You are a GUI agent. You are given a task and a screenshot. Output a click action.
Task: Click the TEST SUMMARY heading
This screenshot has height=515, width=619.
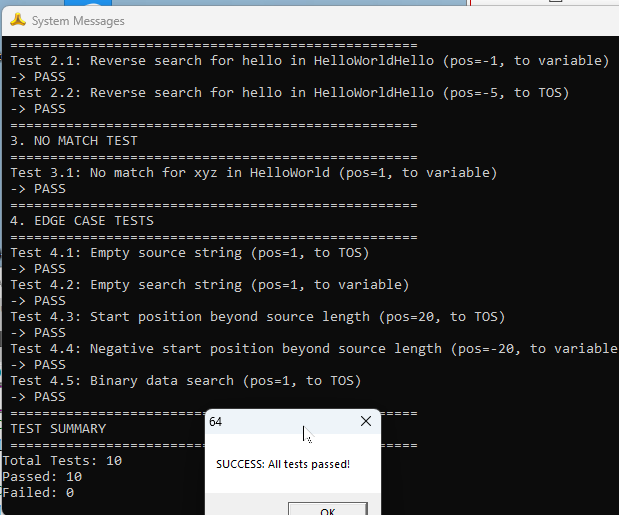[58, 429]
